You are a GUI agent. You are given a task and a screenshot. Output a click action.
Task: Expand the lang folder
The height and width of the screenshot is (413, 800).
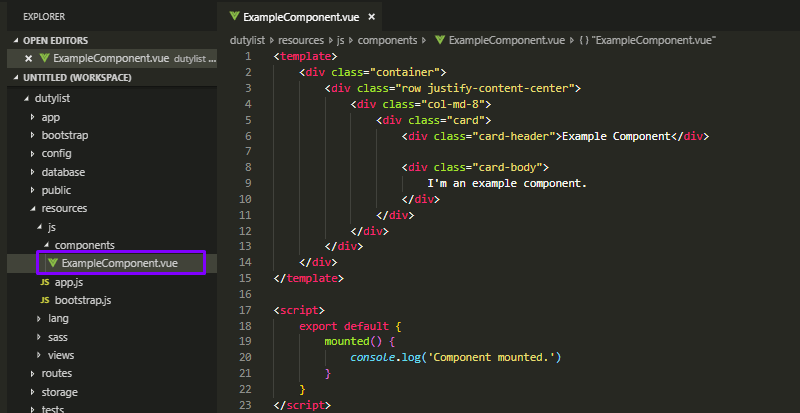pyautogui.click(x=40, y=319)
